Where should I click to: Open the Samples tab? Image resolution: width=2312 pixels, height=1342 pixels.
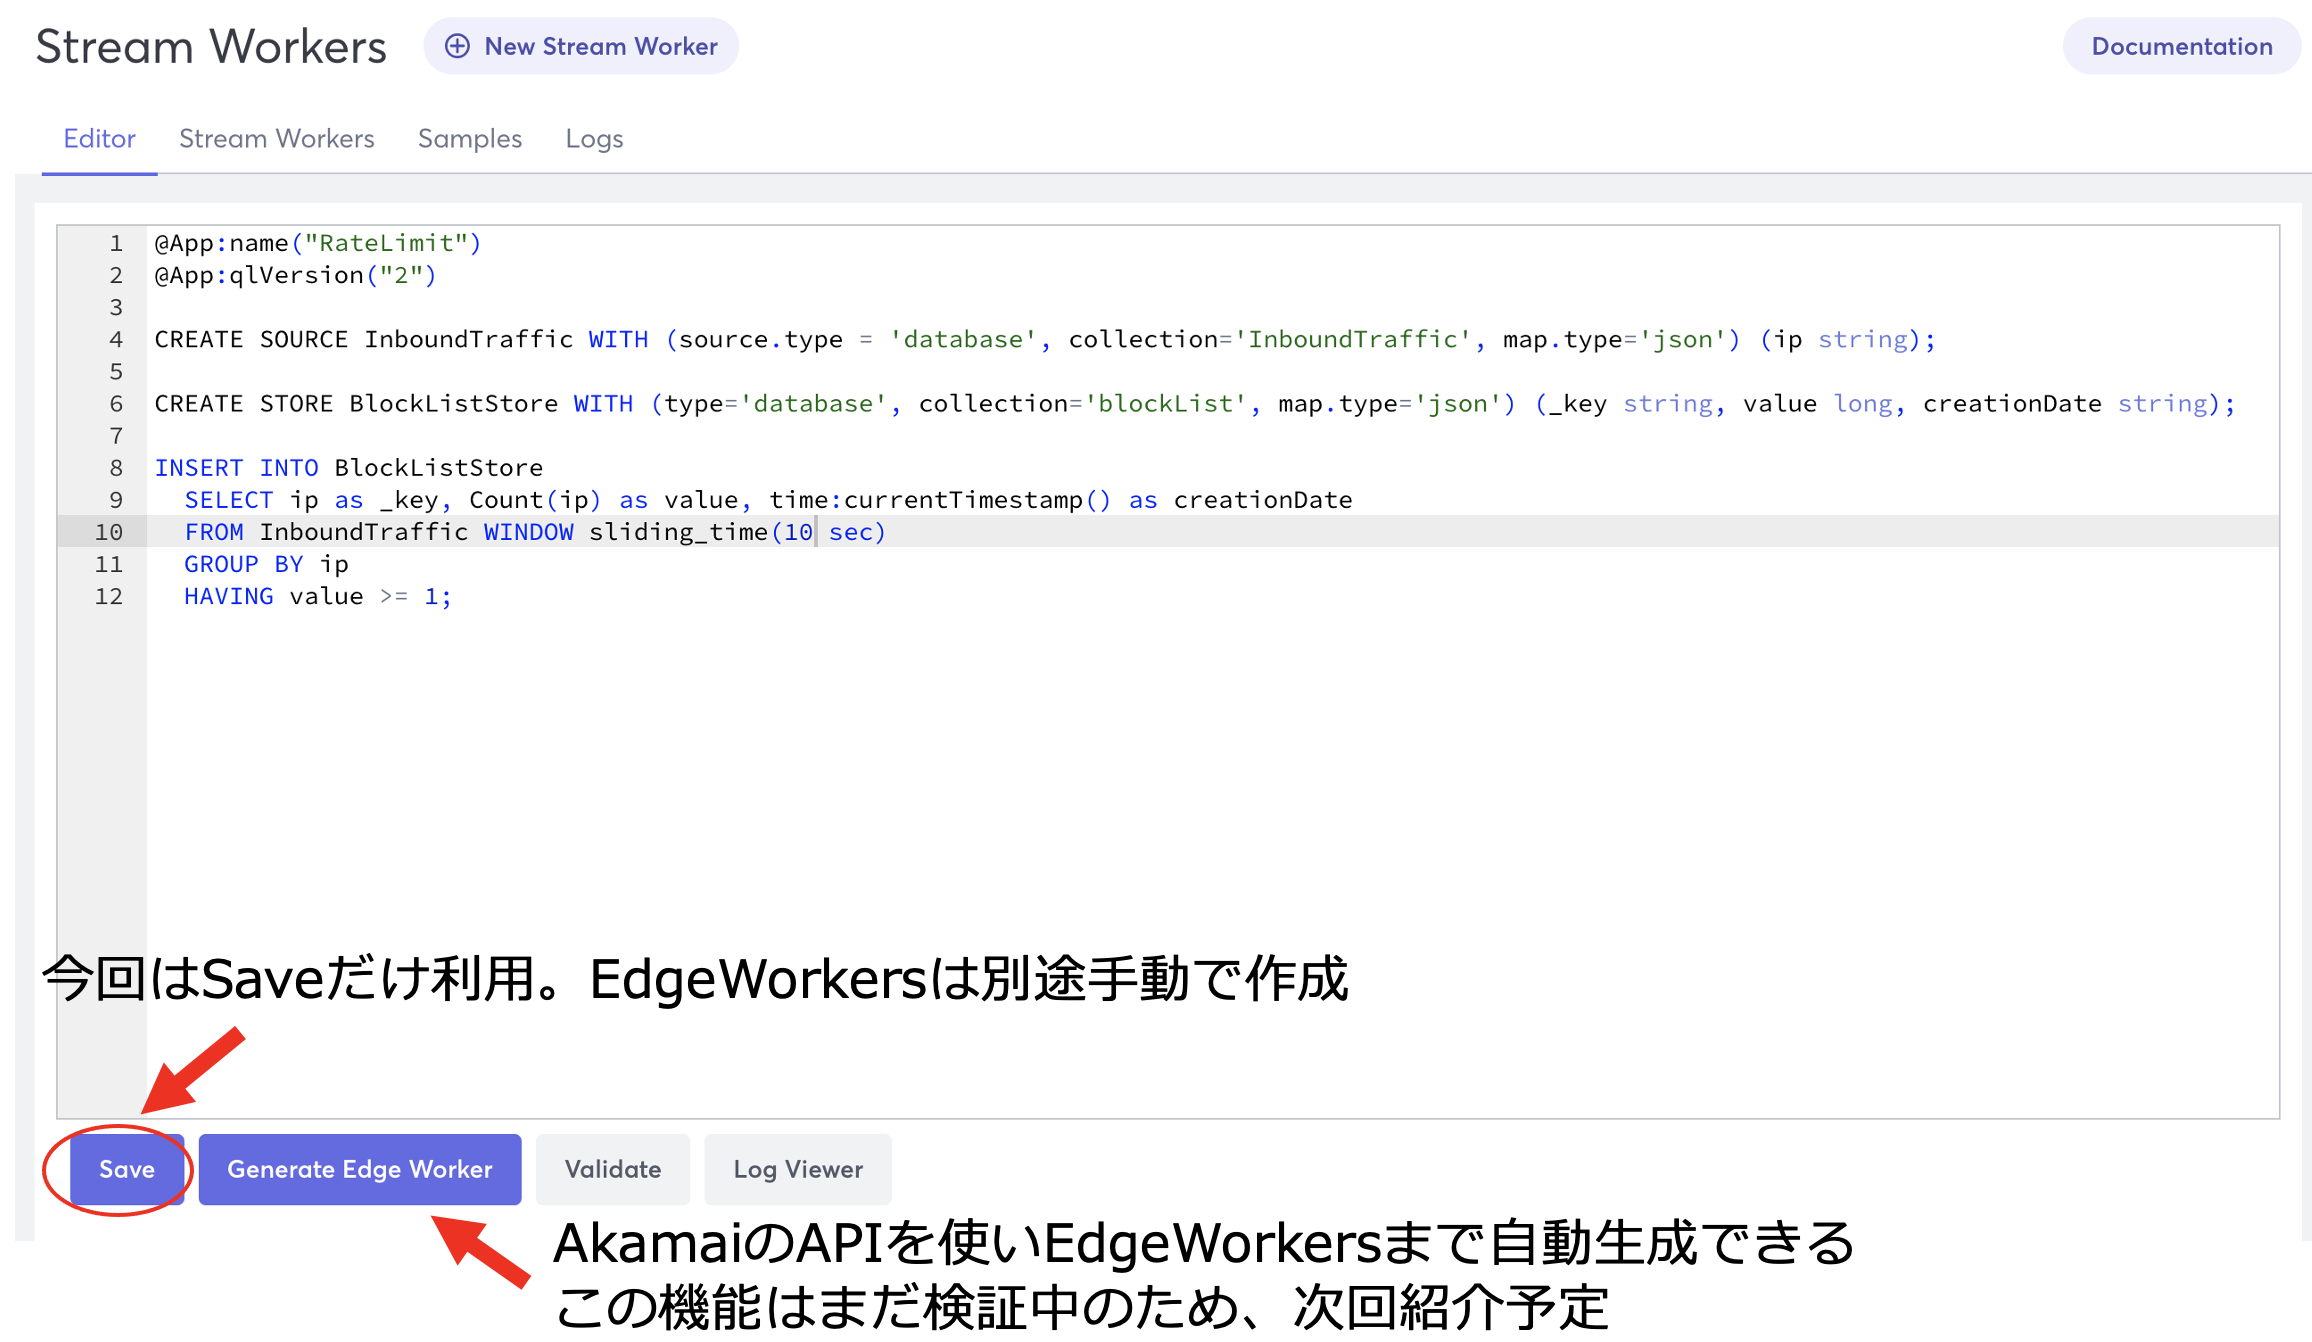pos(469,138)
